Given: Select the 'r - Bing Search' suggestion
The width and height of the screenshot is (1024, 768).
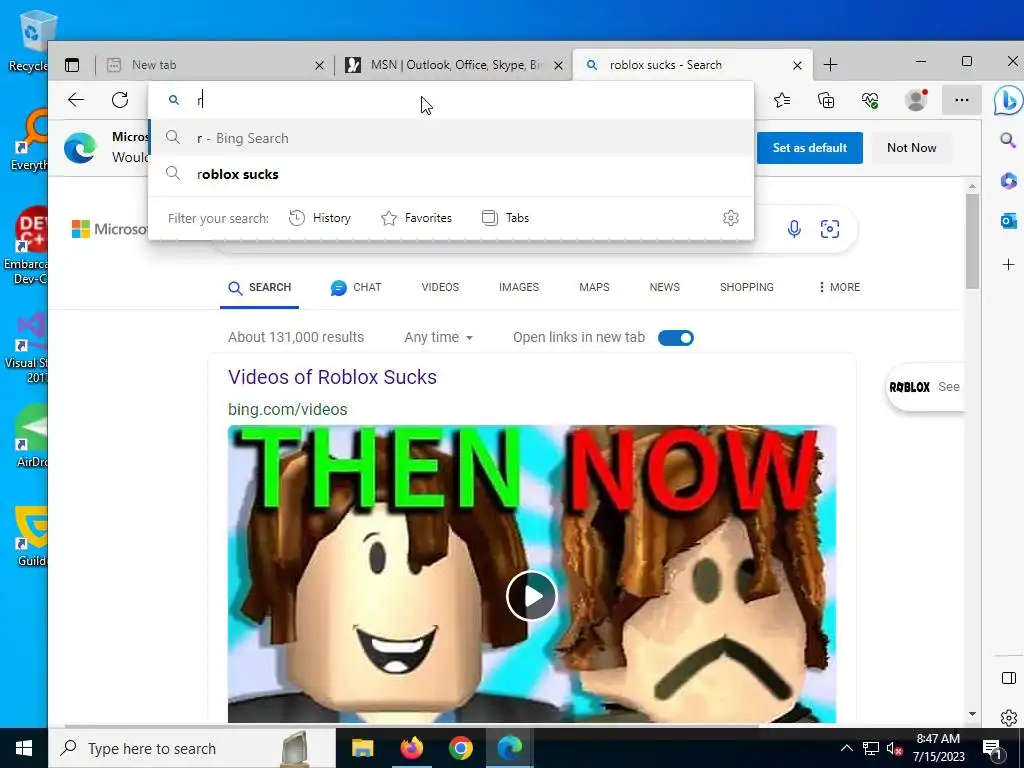Looking at the screenshot, I should [451, 138].
